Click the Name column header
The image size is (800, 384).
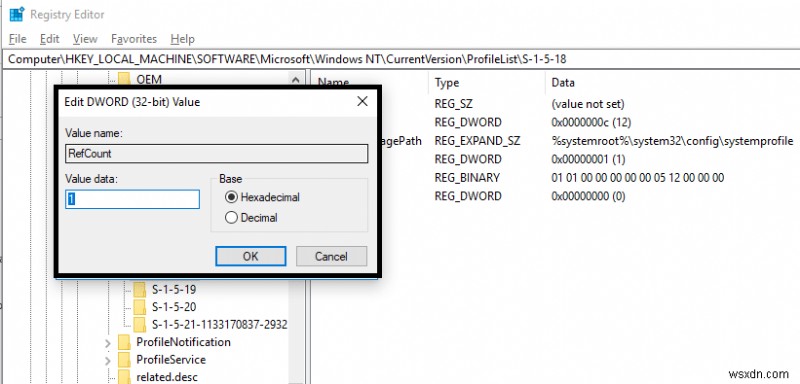point(333,83)
